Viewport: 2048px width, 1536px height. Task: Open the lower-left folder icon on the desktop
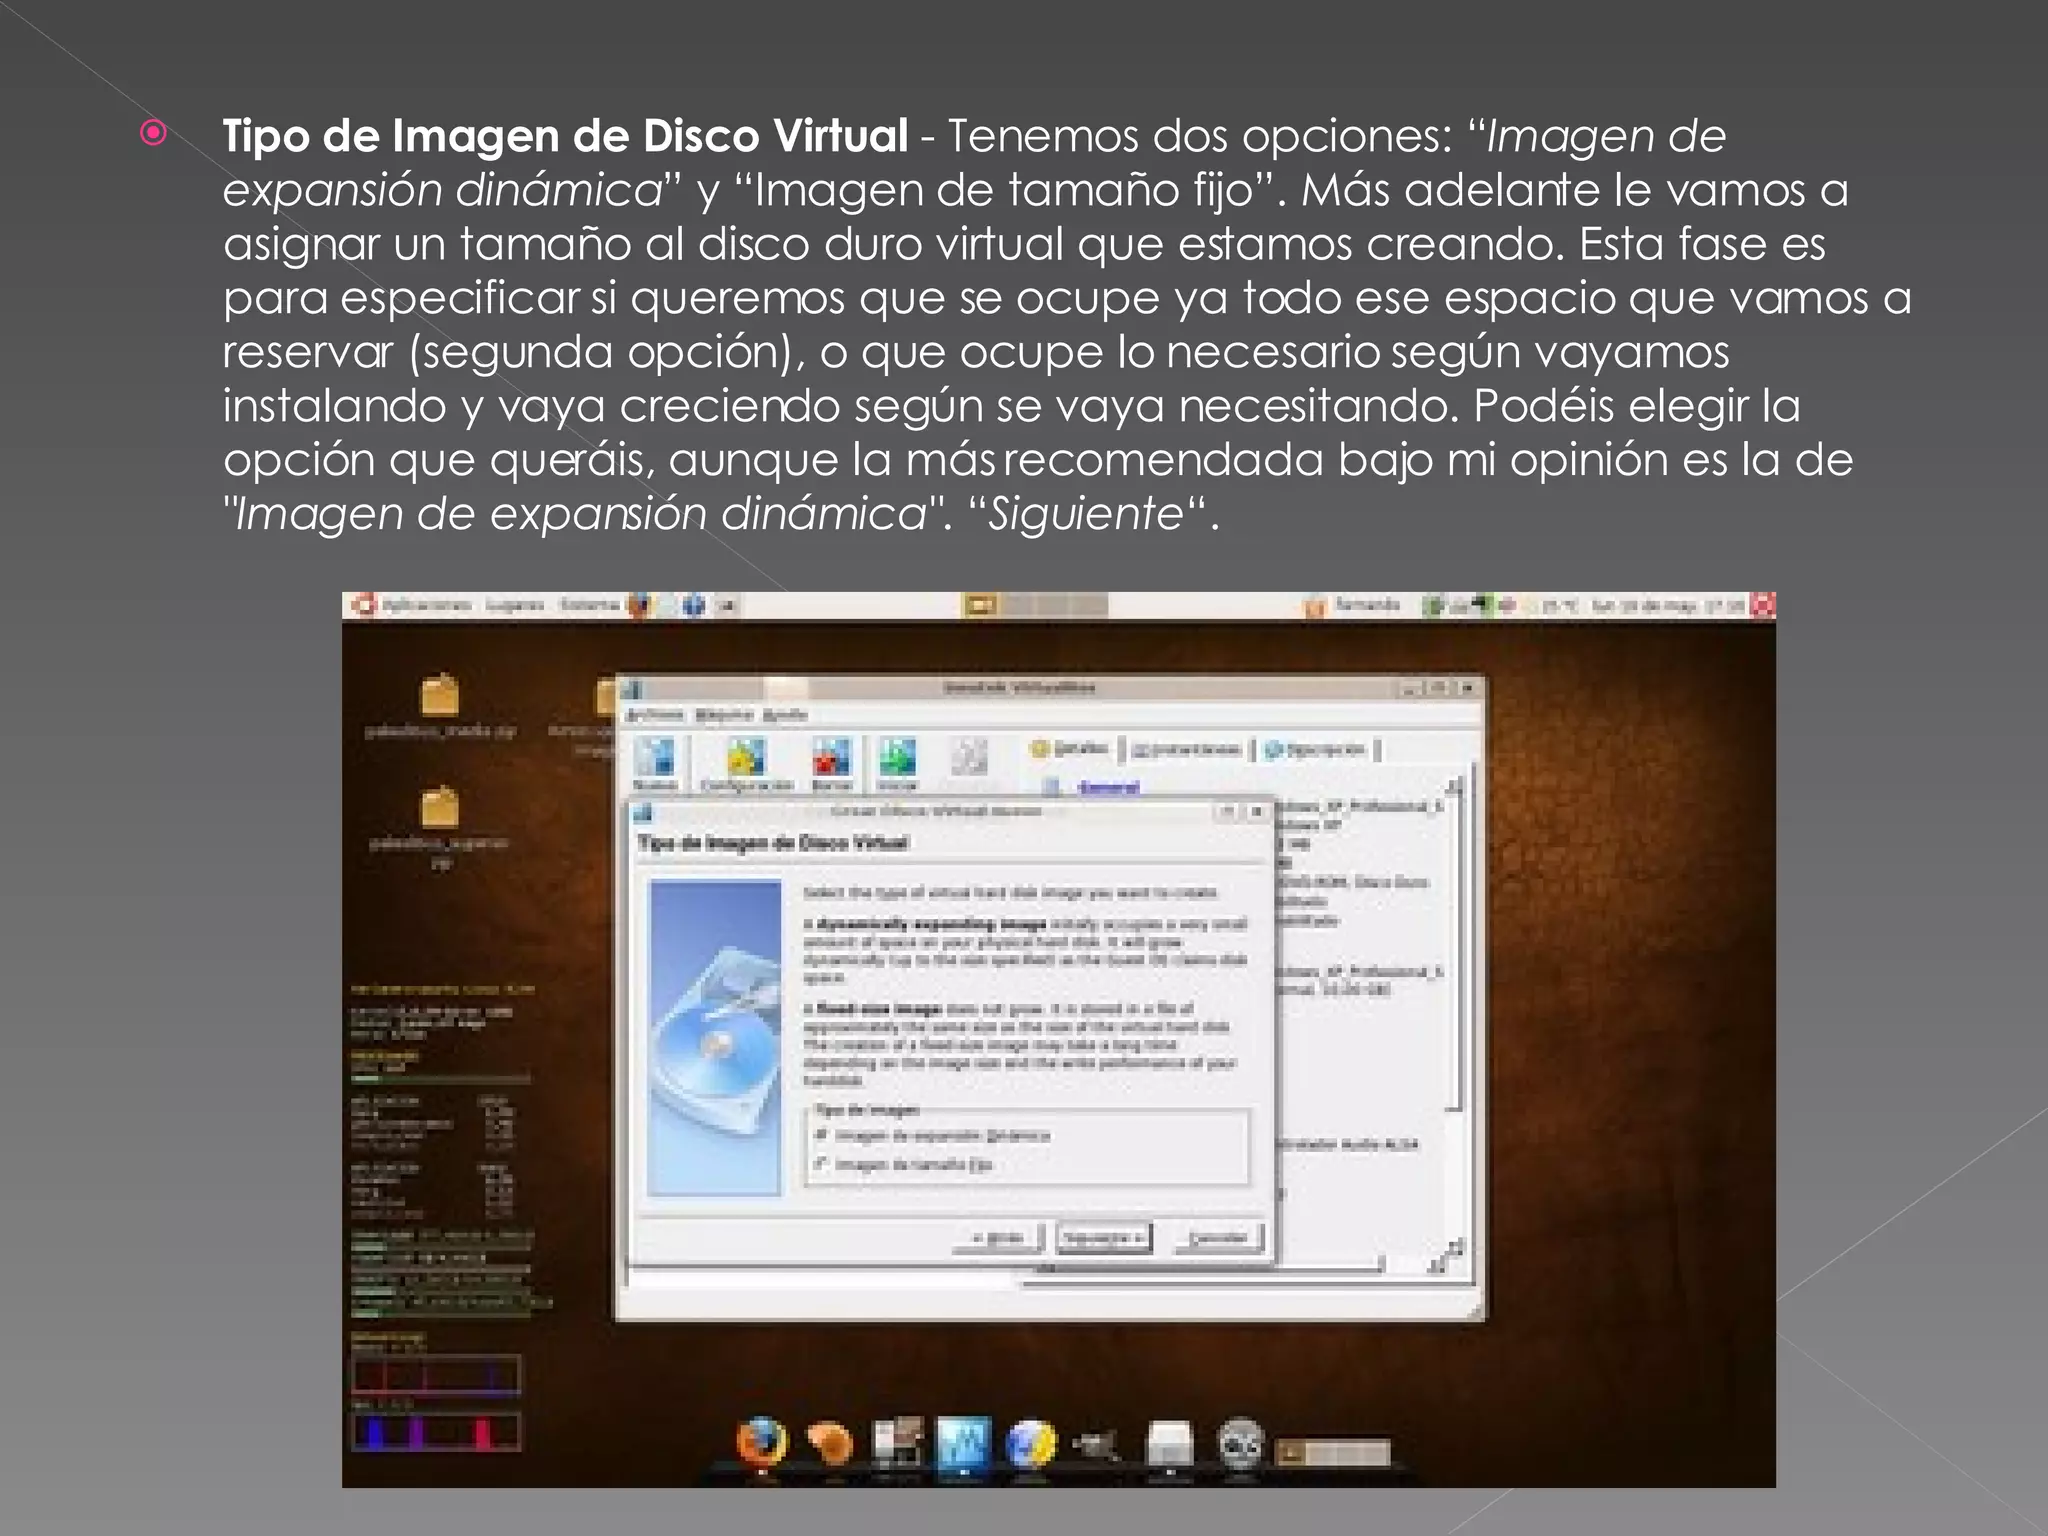tap(439, 808)
